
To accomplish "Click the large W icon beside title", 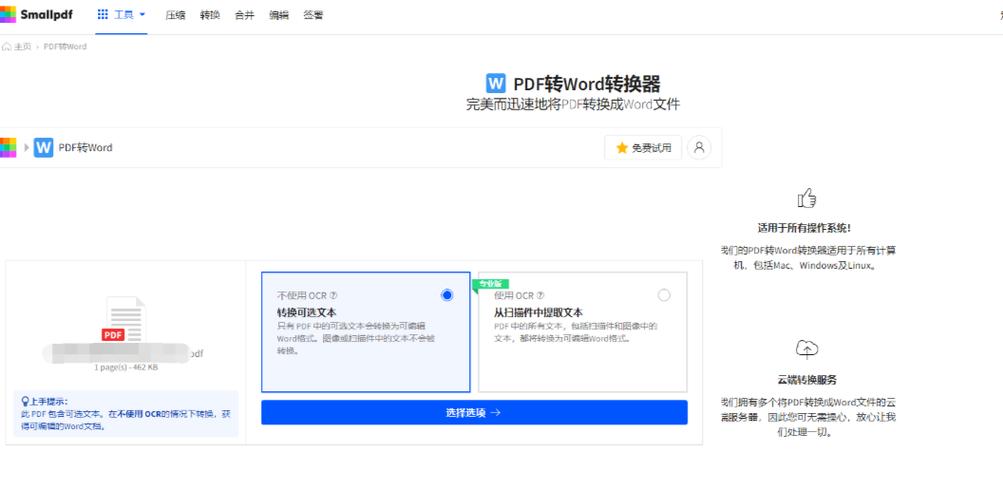I will pyautogui.click(x=496, y=83).
